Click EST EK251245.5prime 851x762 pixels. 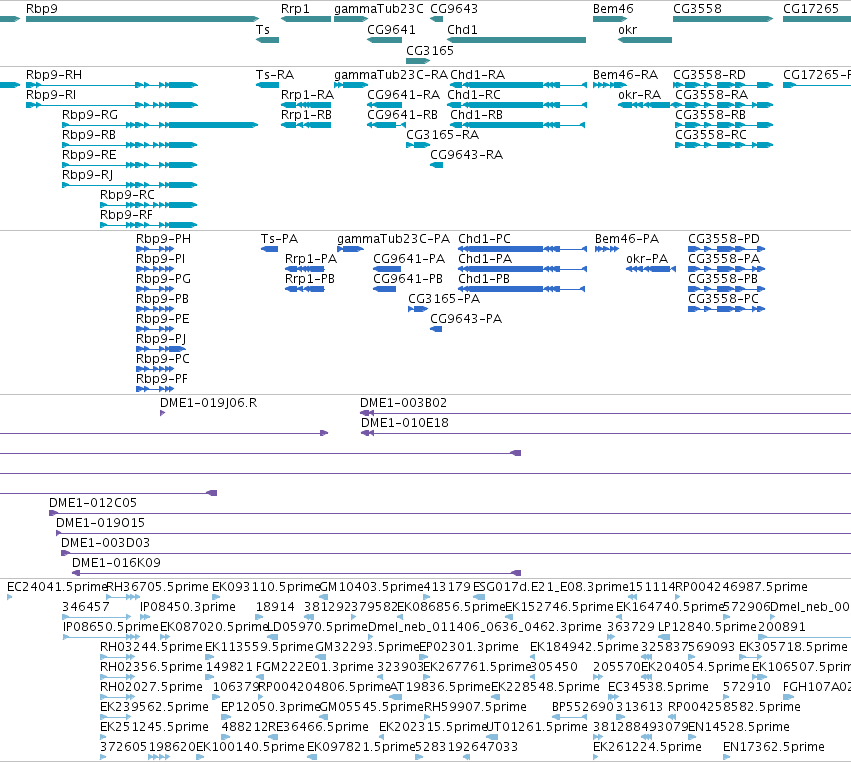tap(103, 736)
